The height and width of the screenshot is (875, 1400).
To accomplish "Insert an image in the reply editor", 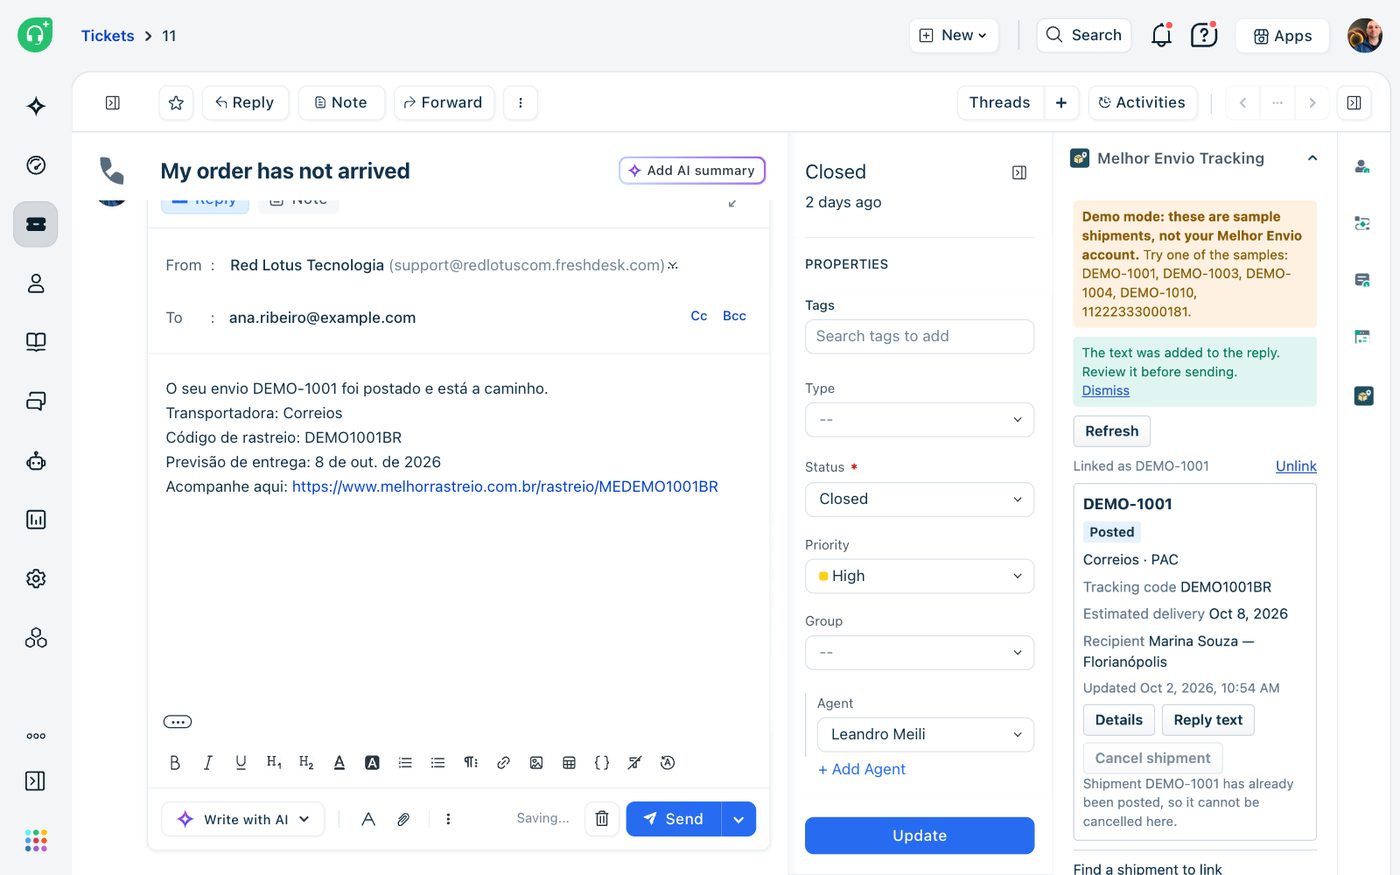I will [x=536, y=763].
